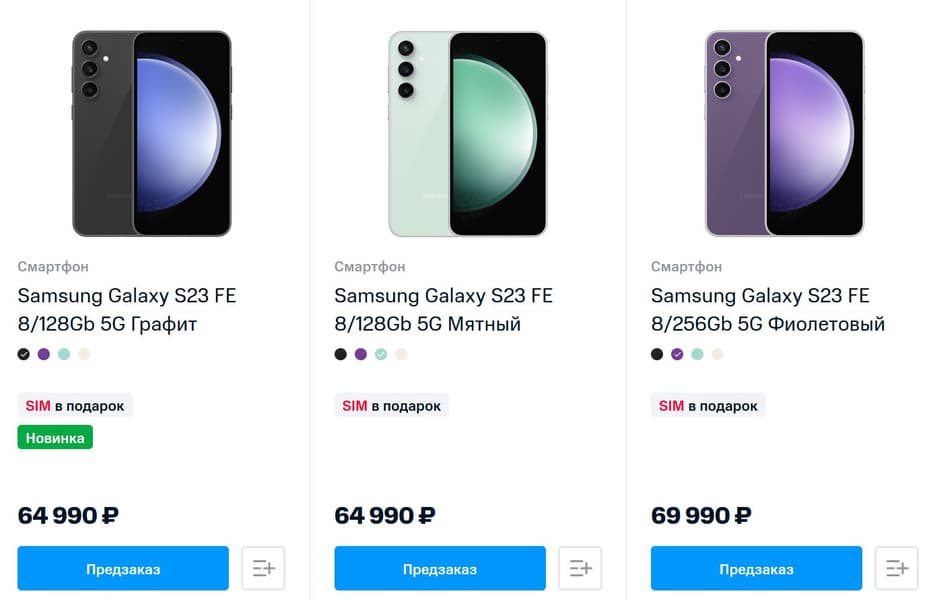Add the Graphite S23 FE to compare list
This screenshot has height=600, width=933.
263,568
